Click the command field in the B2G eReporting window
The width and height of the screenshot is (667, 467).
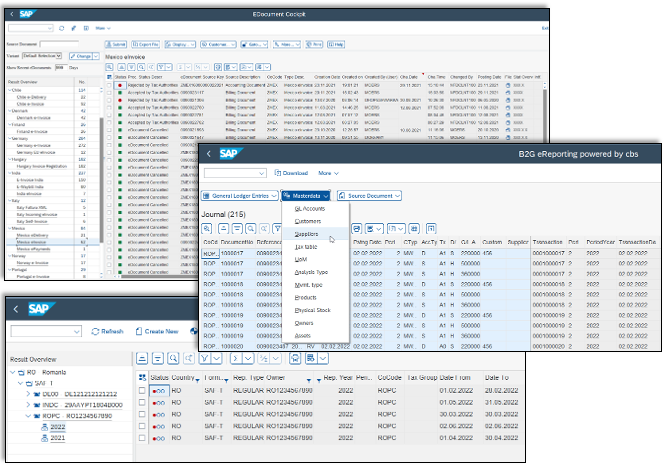click(x=235, y=173)
